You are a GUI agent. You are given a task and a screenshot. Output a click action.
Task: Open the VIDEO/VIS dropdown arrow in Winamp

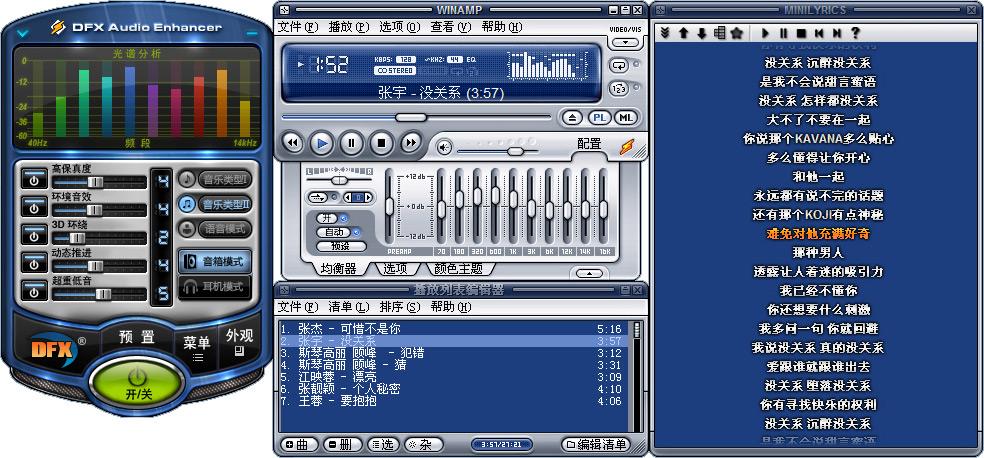click(x=625, y=42)
